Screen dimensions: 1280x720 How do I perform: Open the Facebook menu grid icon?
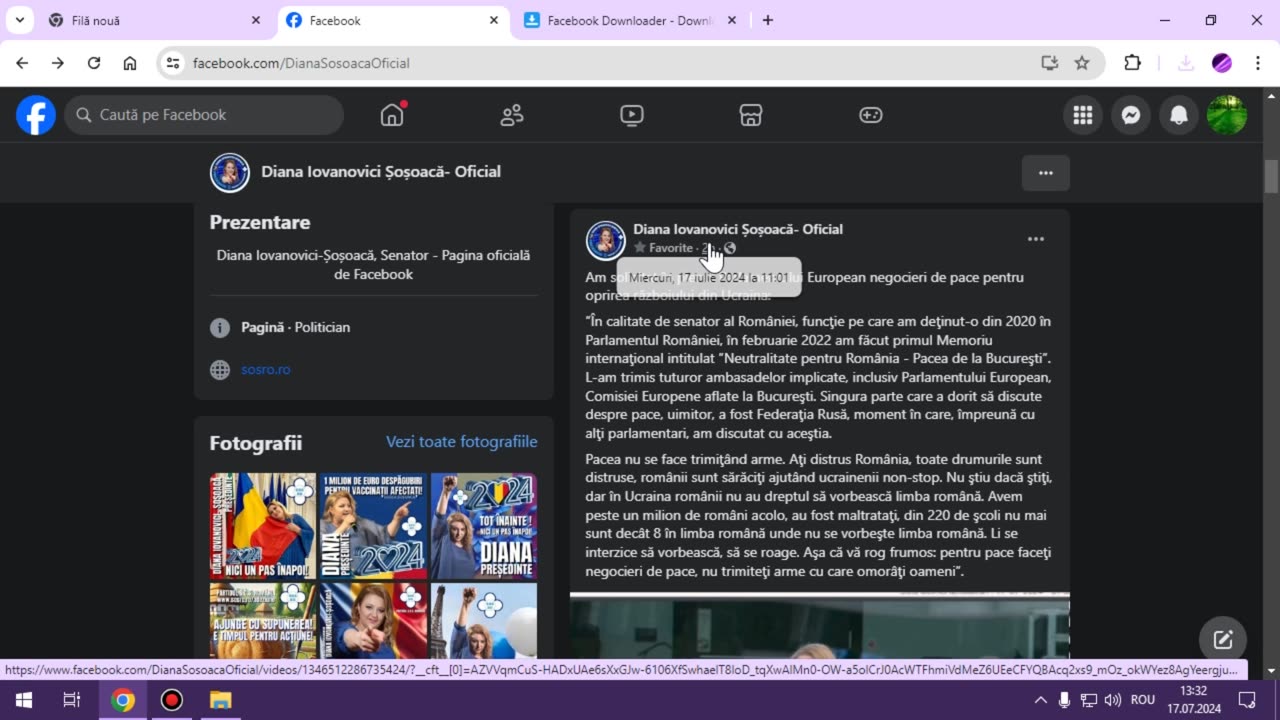click(x=1083, y=115)
